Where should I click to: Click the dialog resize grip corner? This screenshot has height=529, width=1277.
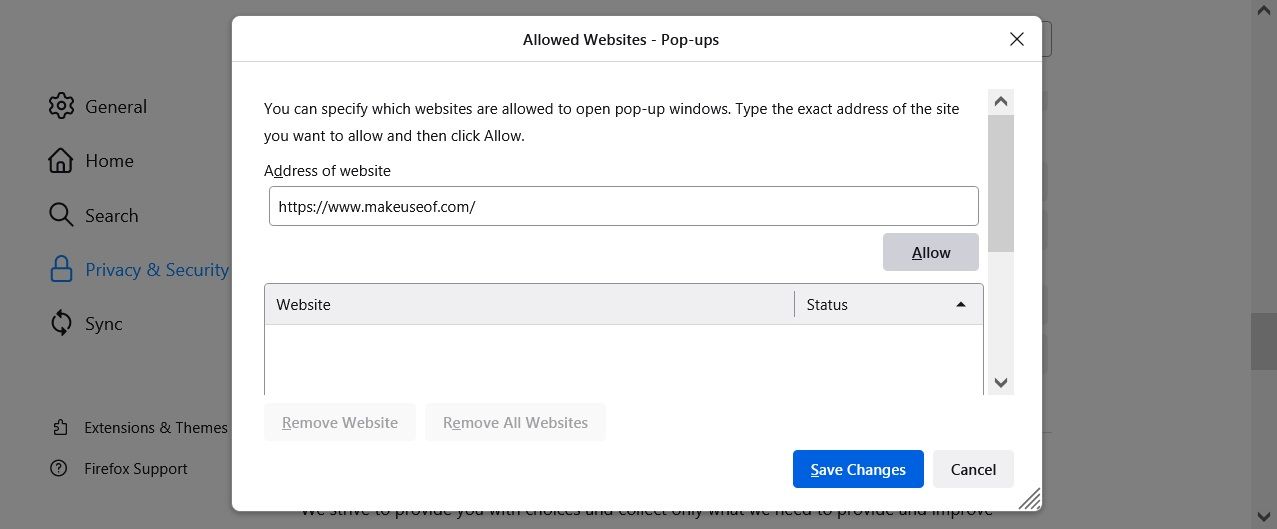click(x=1029, y=498)
